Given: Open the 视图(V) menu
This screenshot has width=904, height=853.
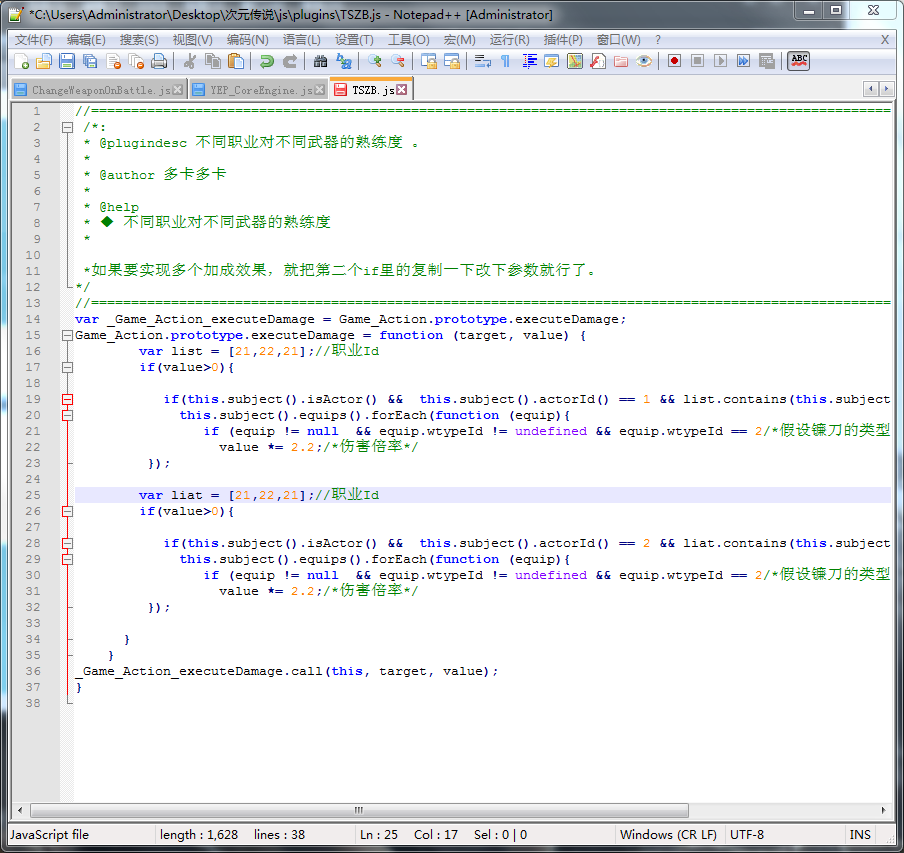Looking at the screenshot, I should pyautogui.click(x=193, y=40).
